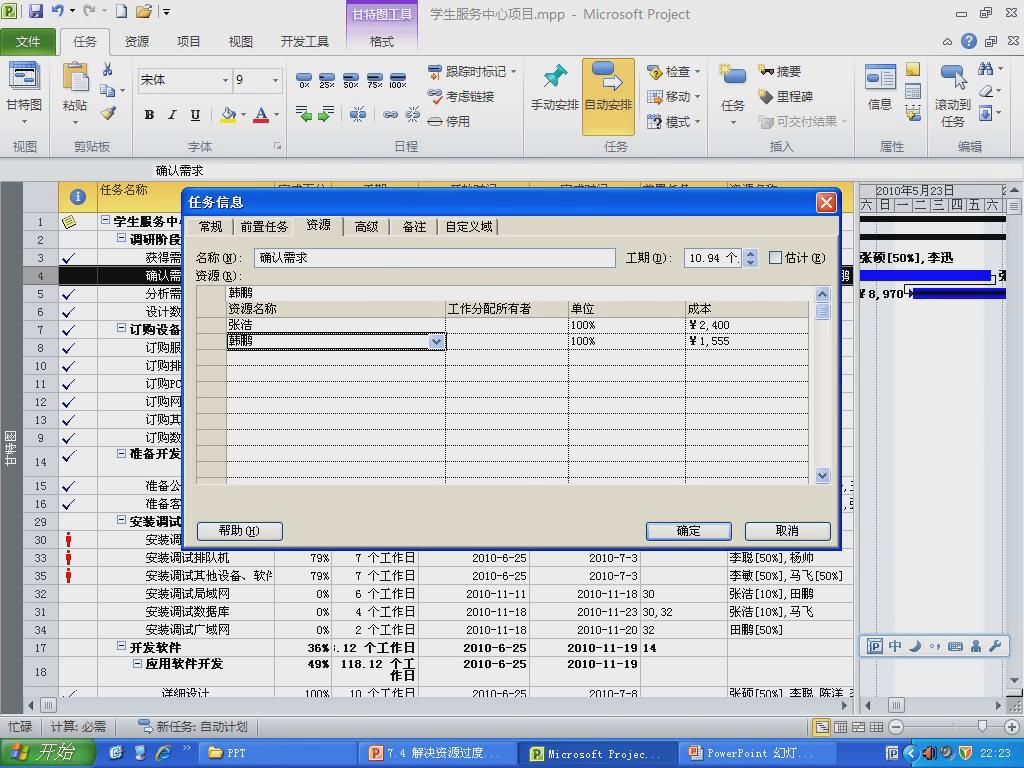The image size is (1024, 768).
Task: Set task to 50% complete
Action: pyautogui.click(x=351, y=80)
